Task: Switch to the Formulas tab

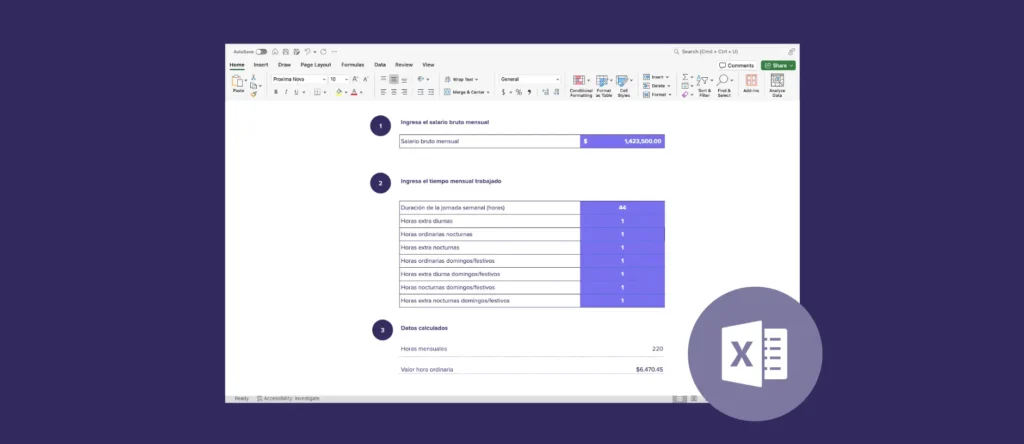Action: (x=352, y=64)
